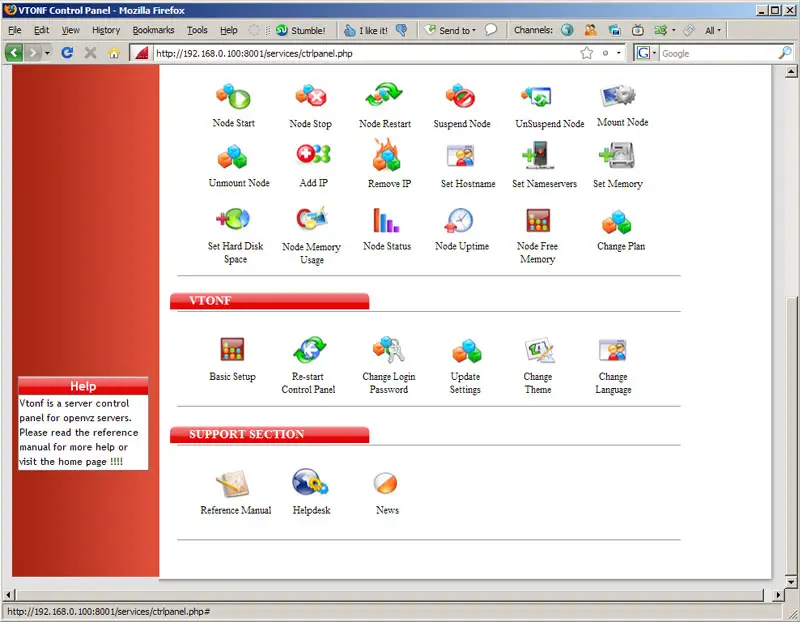Click the Unmount Node icon
The image size is (800, 622).
(232, 157)
